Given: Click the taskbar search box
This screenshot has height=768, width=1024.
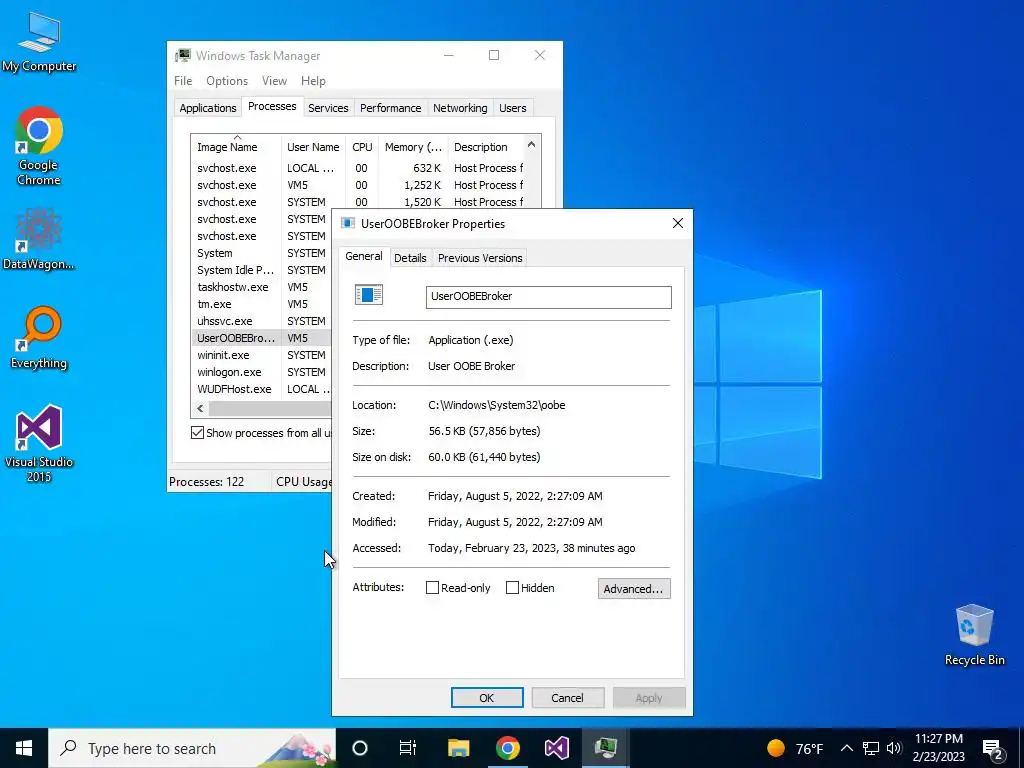Looking at the screenshot, I should pyautogui.click(x=192, y=748).
